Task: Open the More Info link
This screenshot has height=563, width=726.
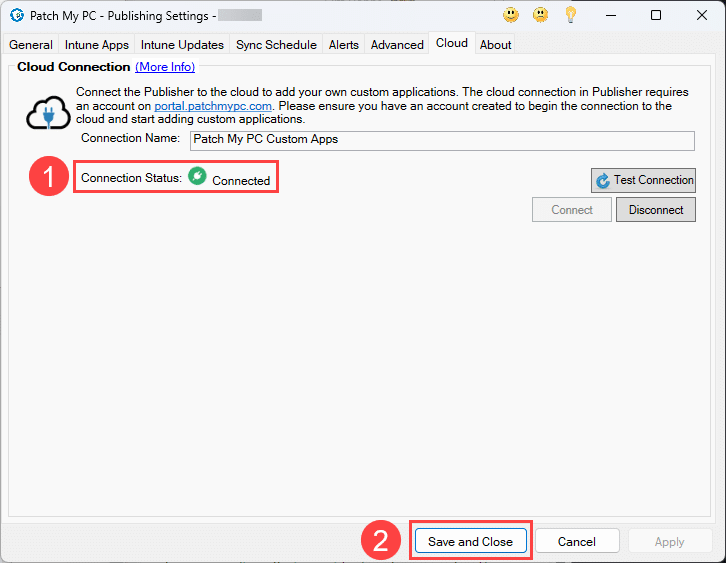Action: tap(165, 67)
